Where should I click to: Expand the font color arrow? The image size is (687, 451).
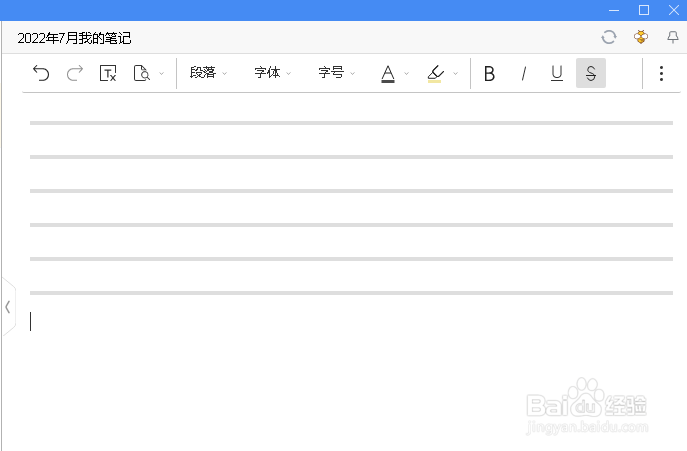(x=407, y=74)
